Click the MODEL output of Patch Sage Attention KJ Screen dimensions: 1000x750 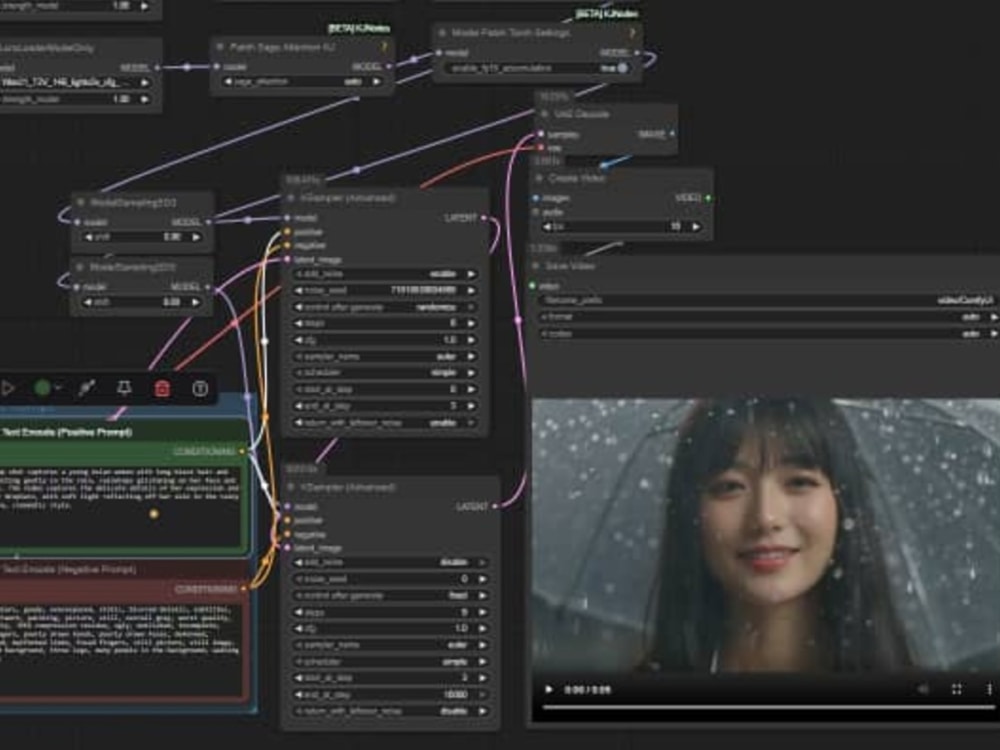coord(389,66)
